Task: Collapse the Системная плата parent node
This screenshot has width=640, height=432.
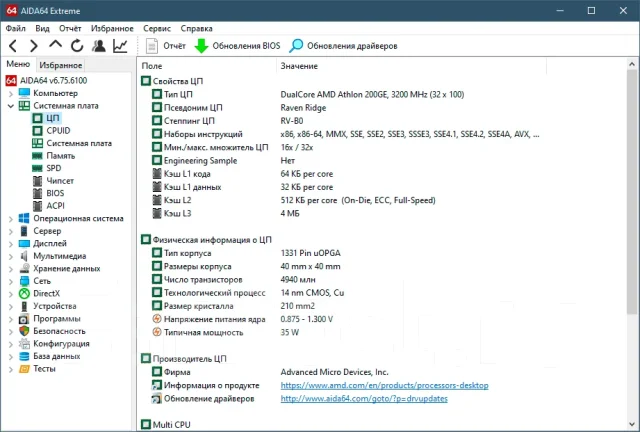Action: pos(11,106)
